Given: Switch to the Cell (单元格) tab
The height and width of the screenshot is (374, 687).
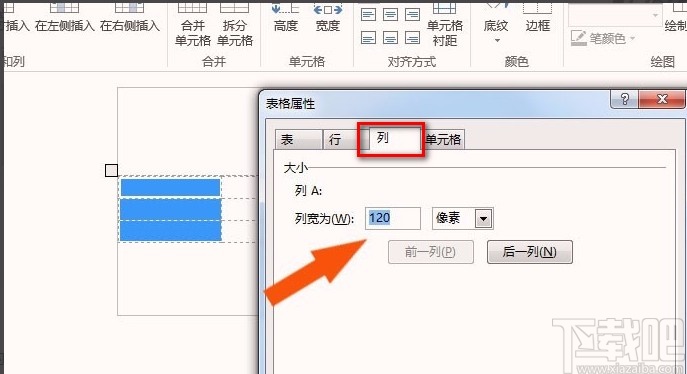Looking at the screenshot, I should (443, 140).
